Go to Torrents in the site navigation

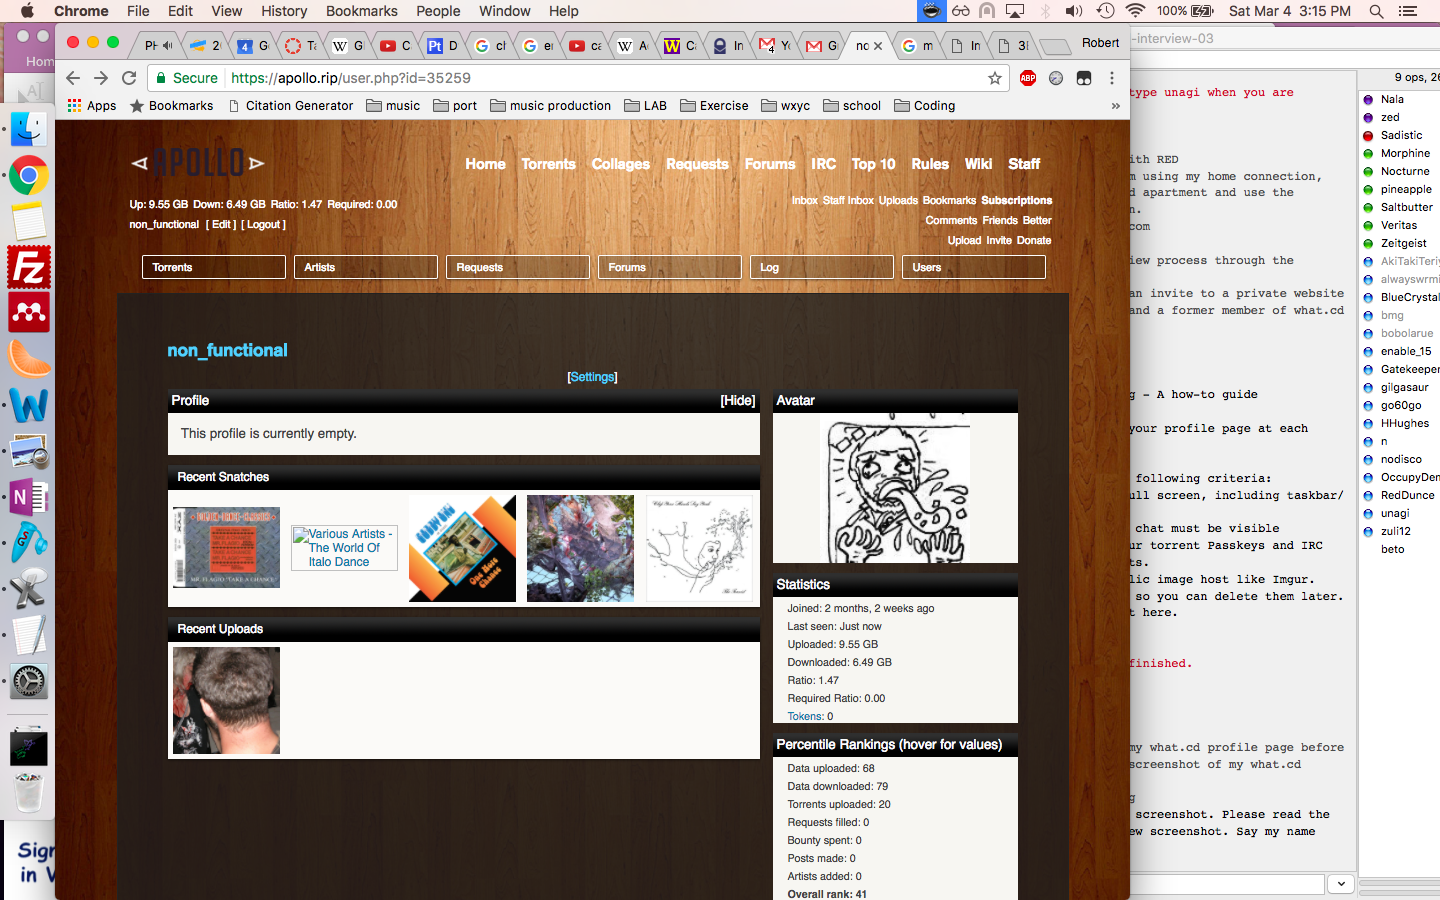tap(548, 164)
